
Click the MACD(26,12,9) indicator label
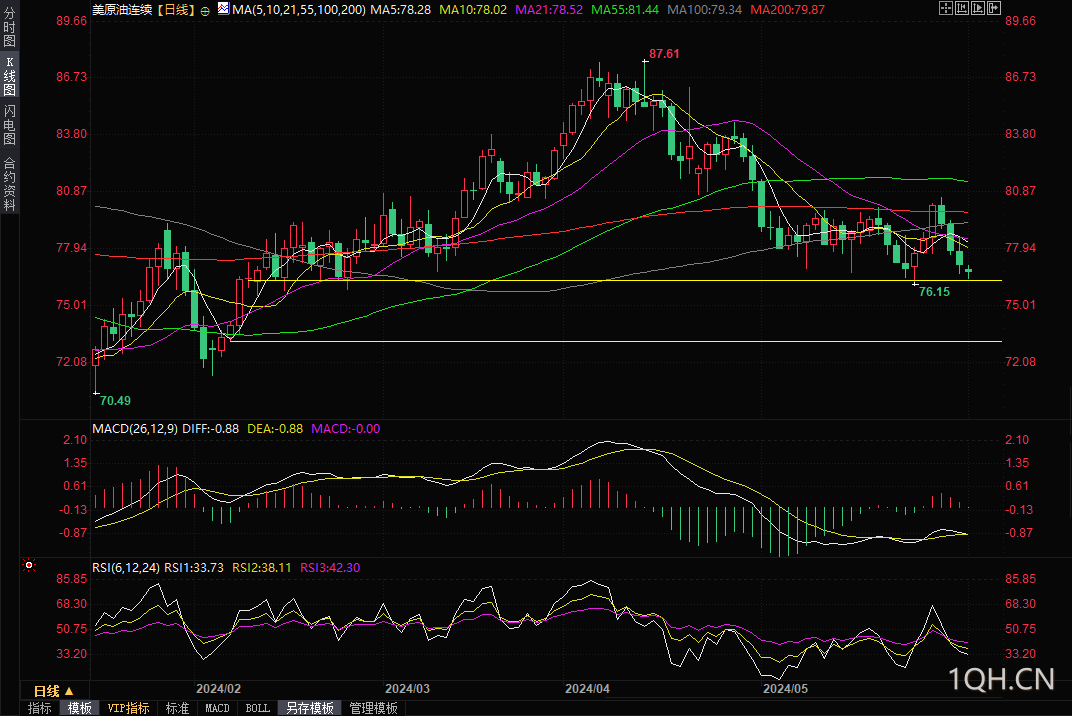(135, 429)
